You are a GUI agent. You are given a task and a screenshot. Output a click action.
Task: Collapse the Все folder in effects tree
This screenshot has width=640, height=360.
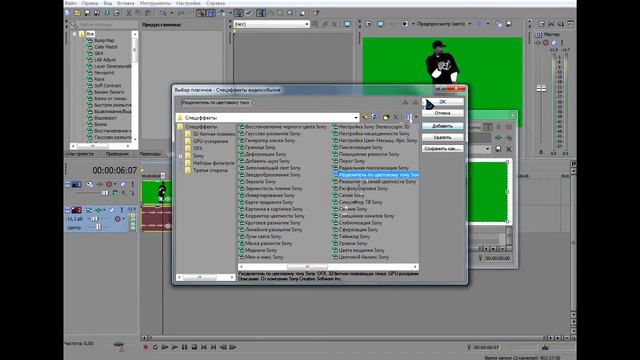[x=75, y=34]
